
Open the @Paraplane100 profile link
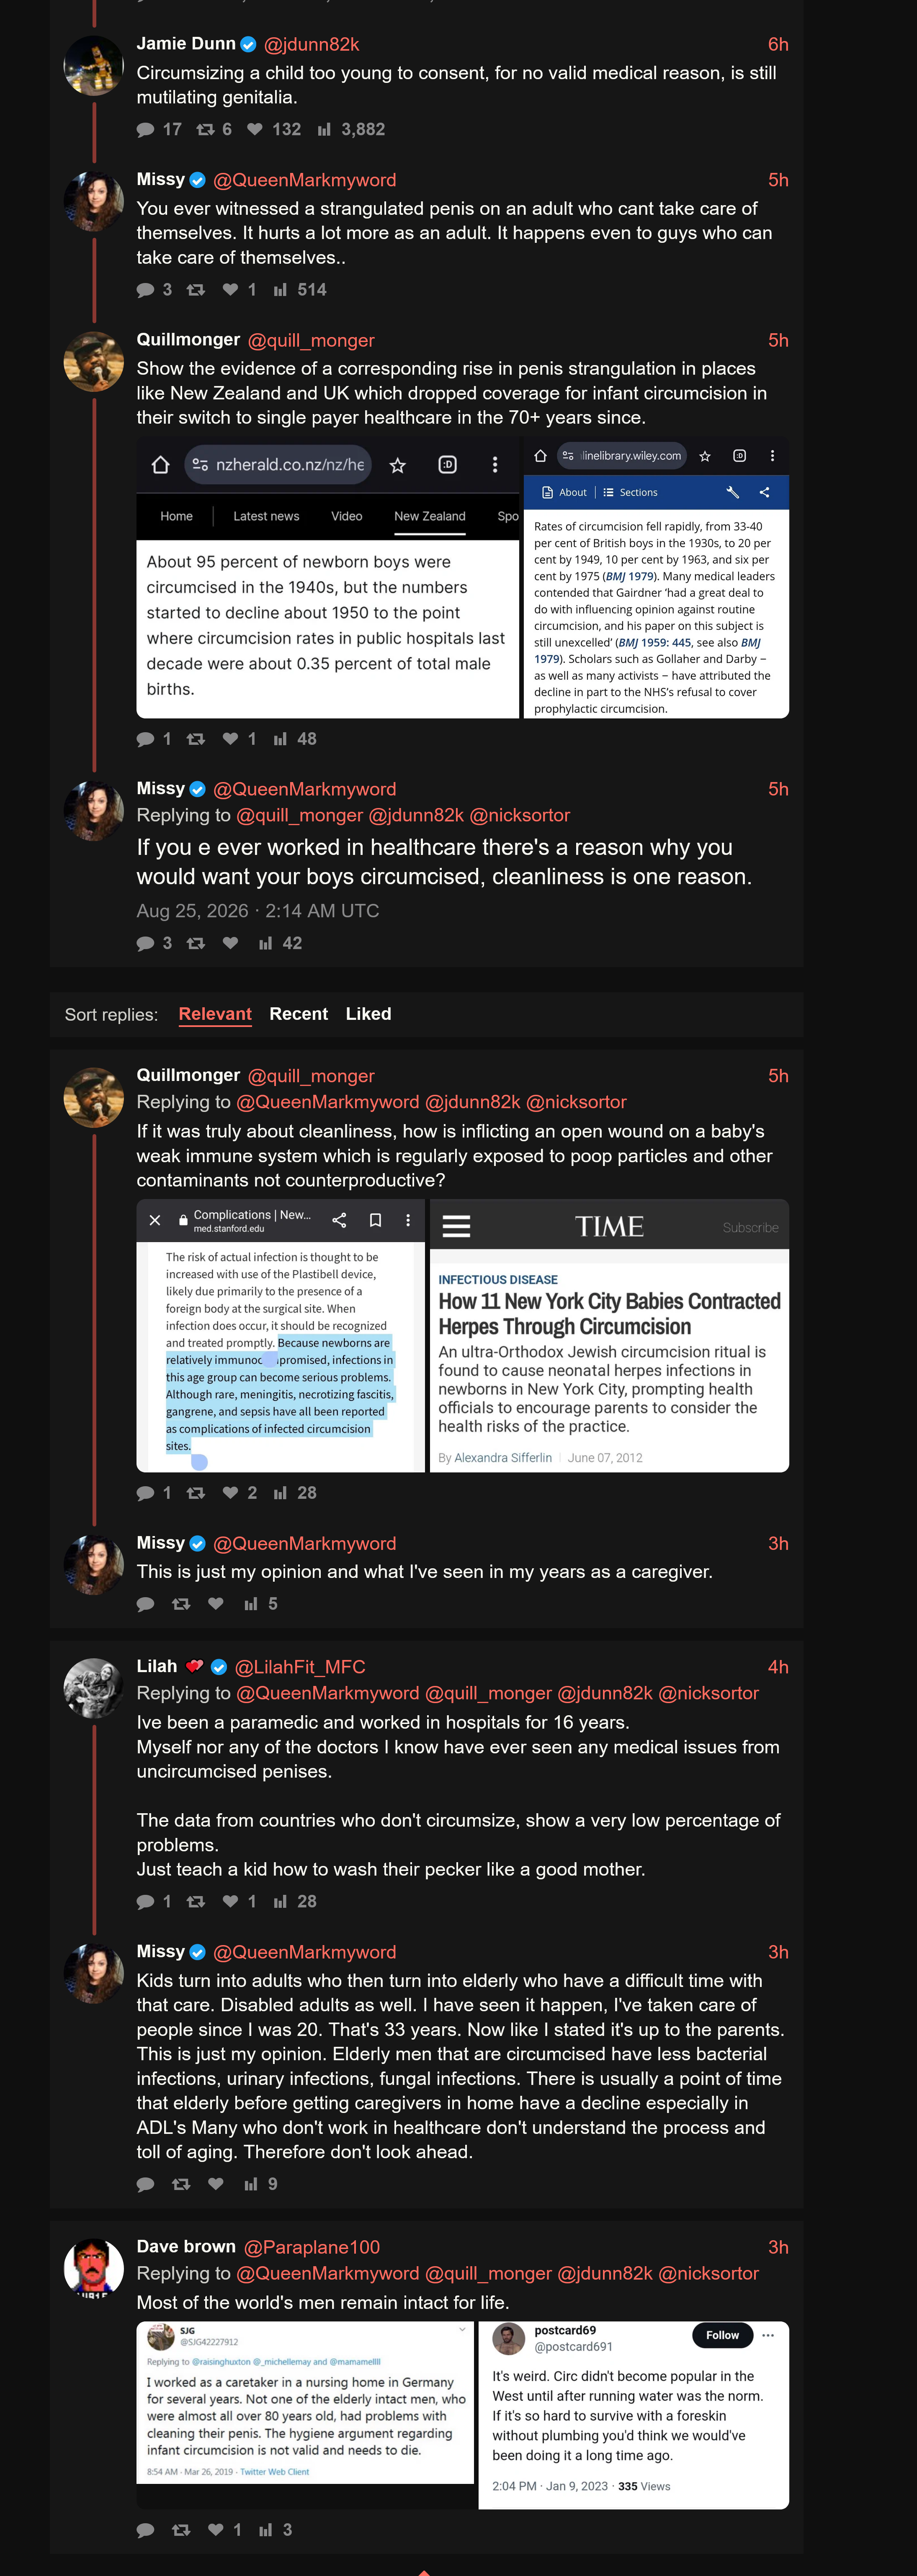pos(312,2247)
